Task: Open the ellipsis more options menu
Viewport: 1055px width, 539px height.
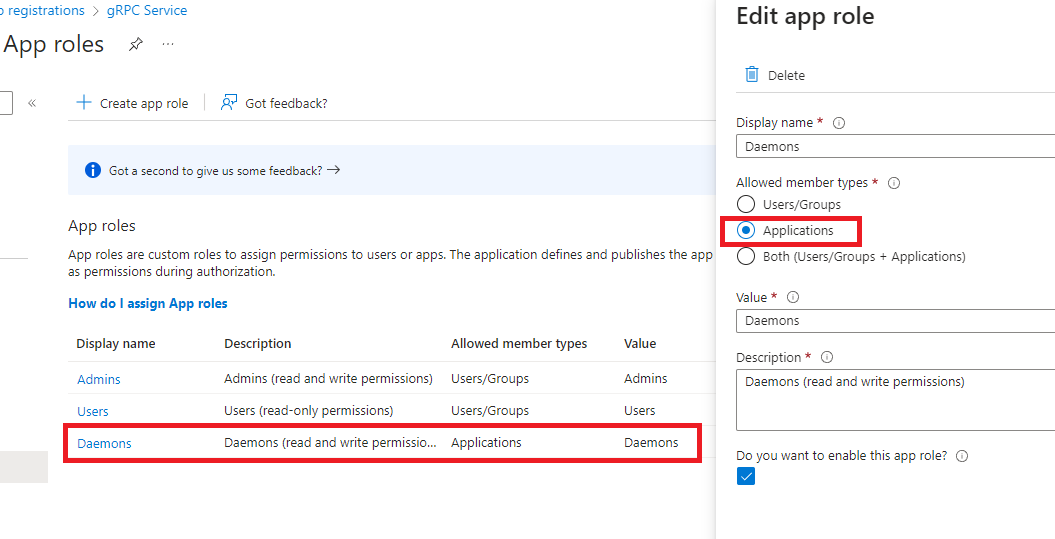Action: click(x=168, y=44)
